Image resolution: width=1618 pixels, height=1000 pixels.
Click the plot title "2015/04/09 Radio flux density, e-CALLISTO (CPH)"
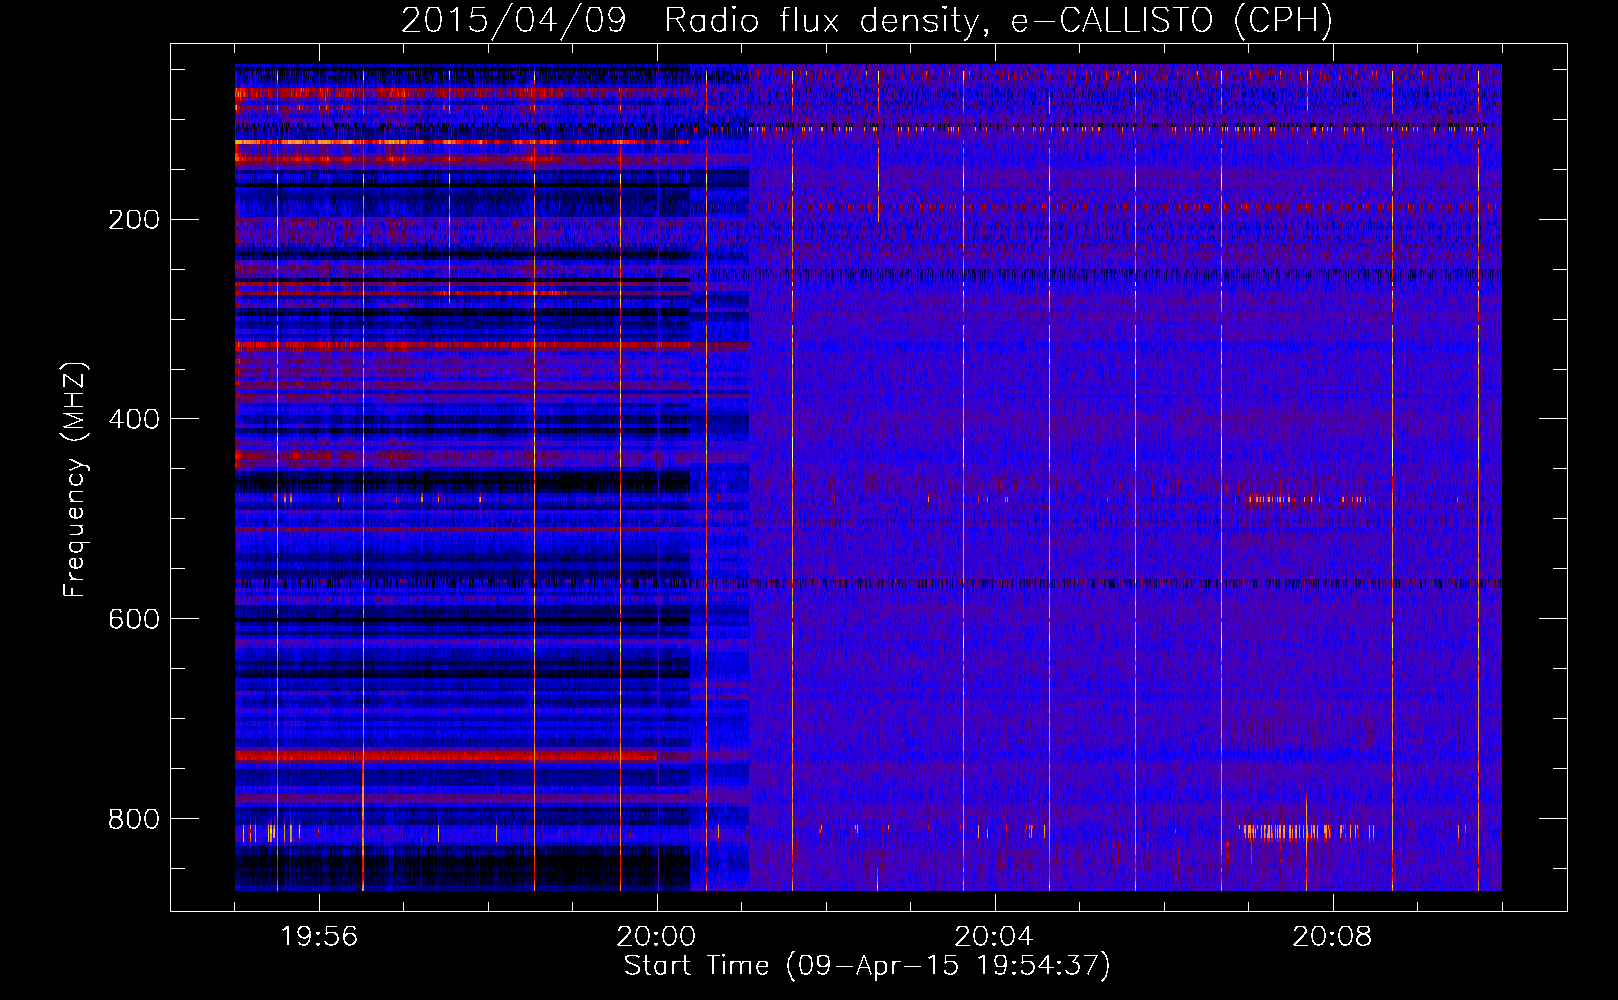coord(867,20)
